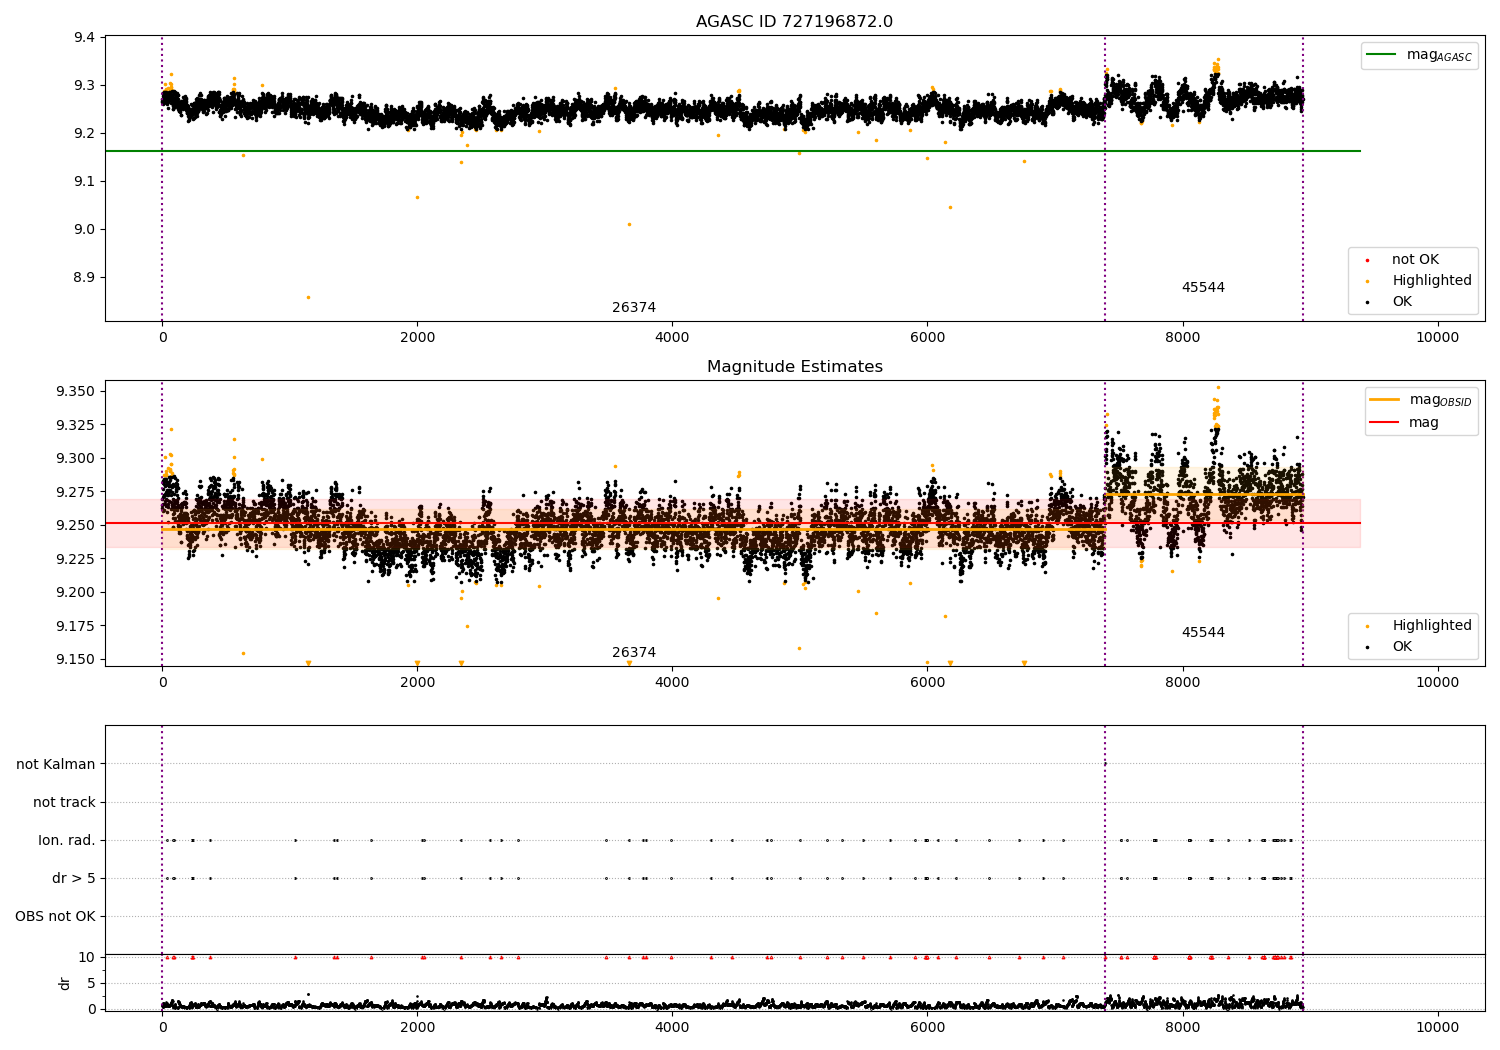Click the red 'not OK' legend marker in top plot
Image resolution: width=1500 pixels, height=1050 pixels.
[x=1368, y=260]
